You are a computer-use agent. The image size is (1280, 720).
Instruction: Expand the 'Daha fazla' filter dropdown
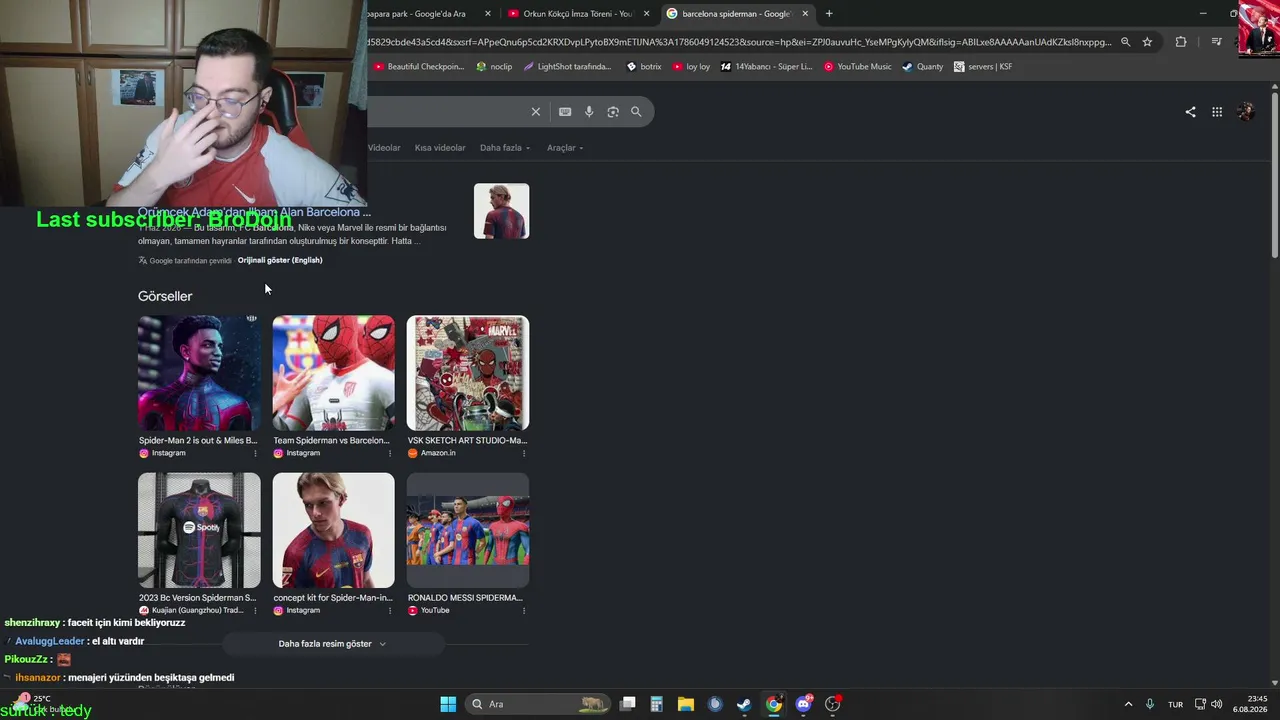coord(505,148)
